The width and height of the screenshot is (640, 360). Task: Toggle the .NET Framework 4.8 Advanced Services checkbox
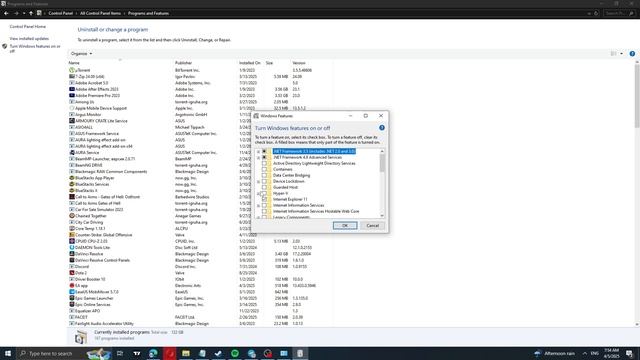click(x=264, y=157)
